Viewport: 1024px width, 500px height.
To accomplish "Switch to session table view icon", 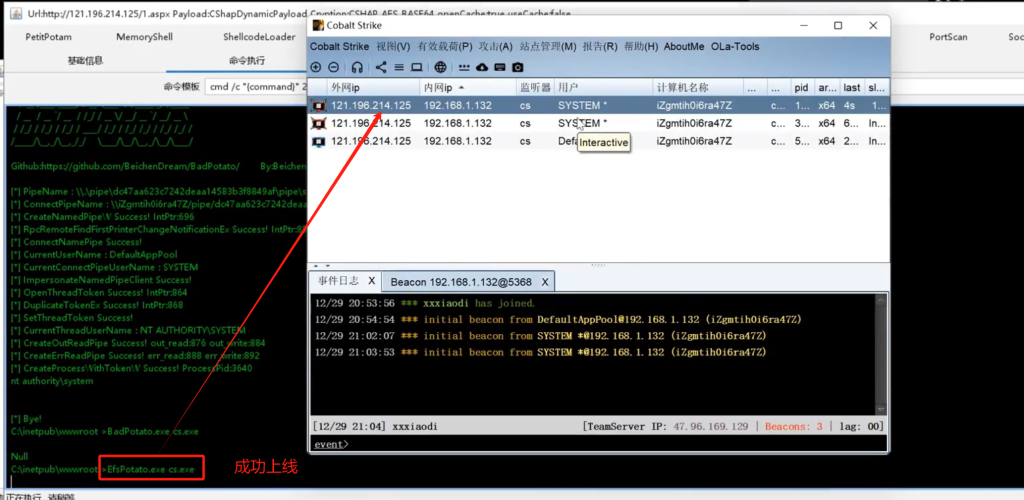I will click(399, 67).
